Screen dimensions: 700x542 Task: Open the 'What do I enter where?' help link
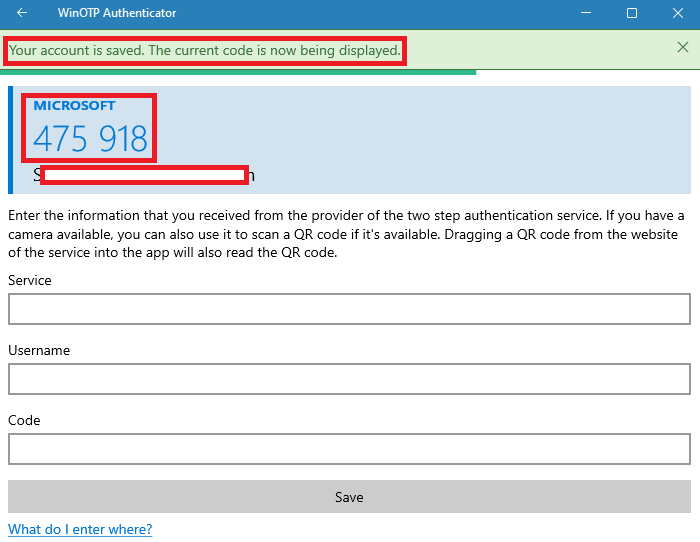click(80, 529)
